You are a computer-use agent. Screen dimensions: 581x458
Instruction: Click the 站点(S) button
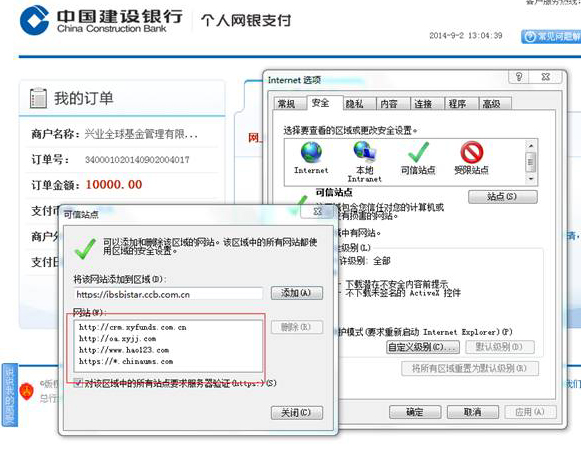pos(502,197)
